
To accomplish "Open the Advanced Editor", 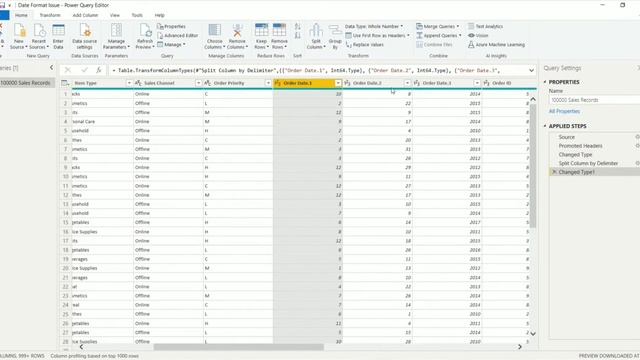I will 178,36.
